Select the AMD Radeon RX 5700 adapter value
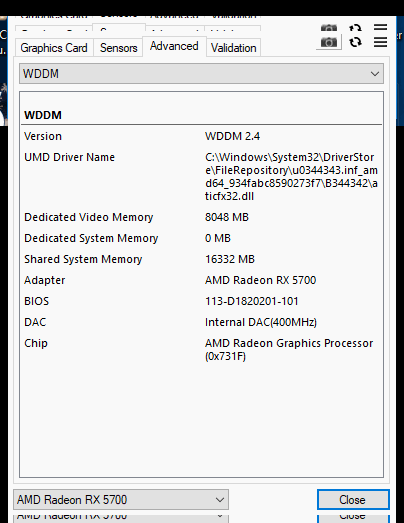The image size is (404, 523). [x=261, y=280]
